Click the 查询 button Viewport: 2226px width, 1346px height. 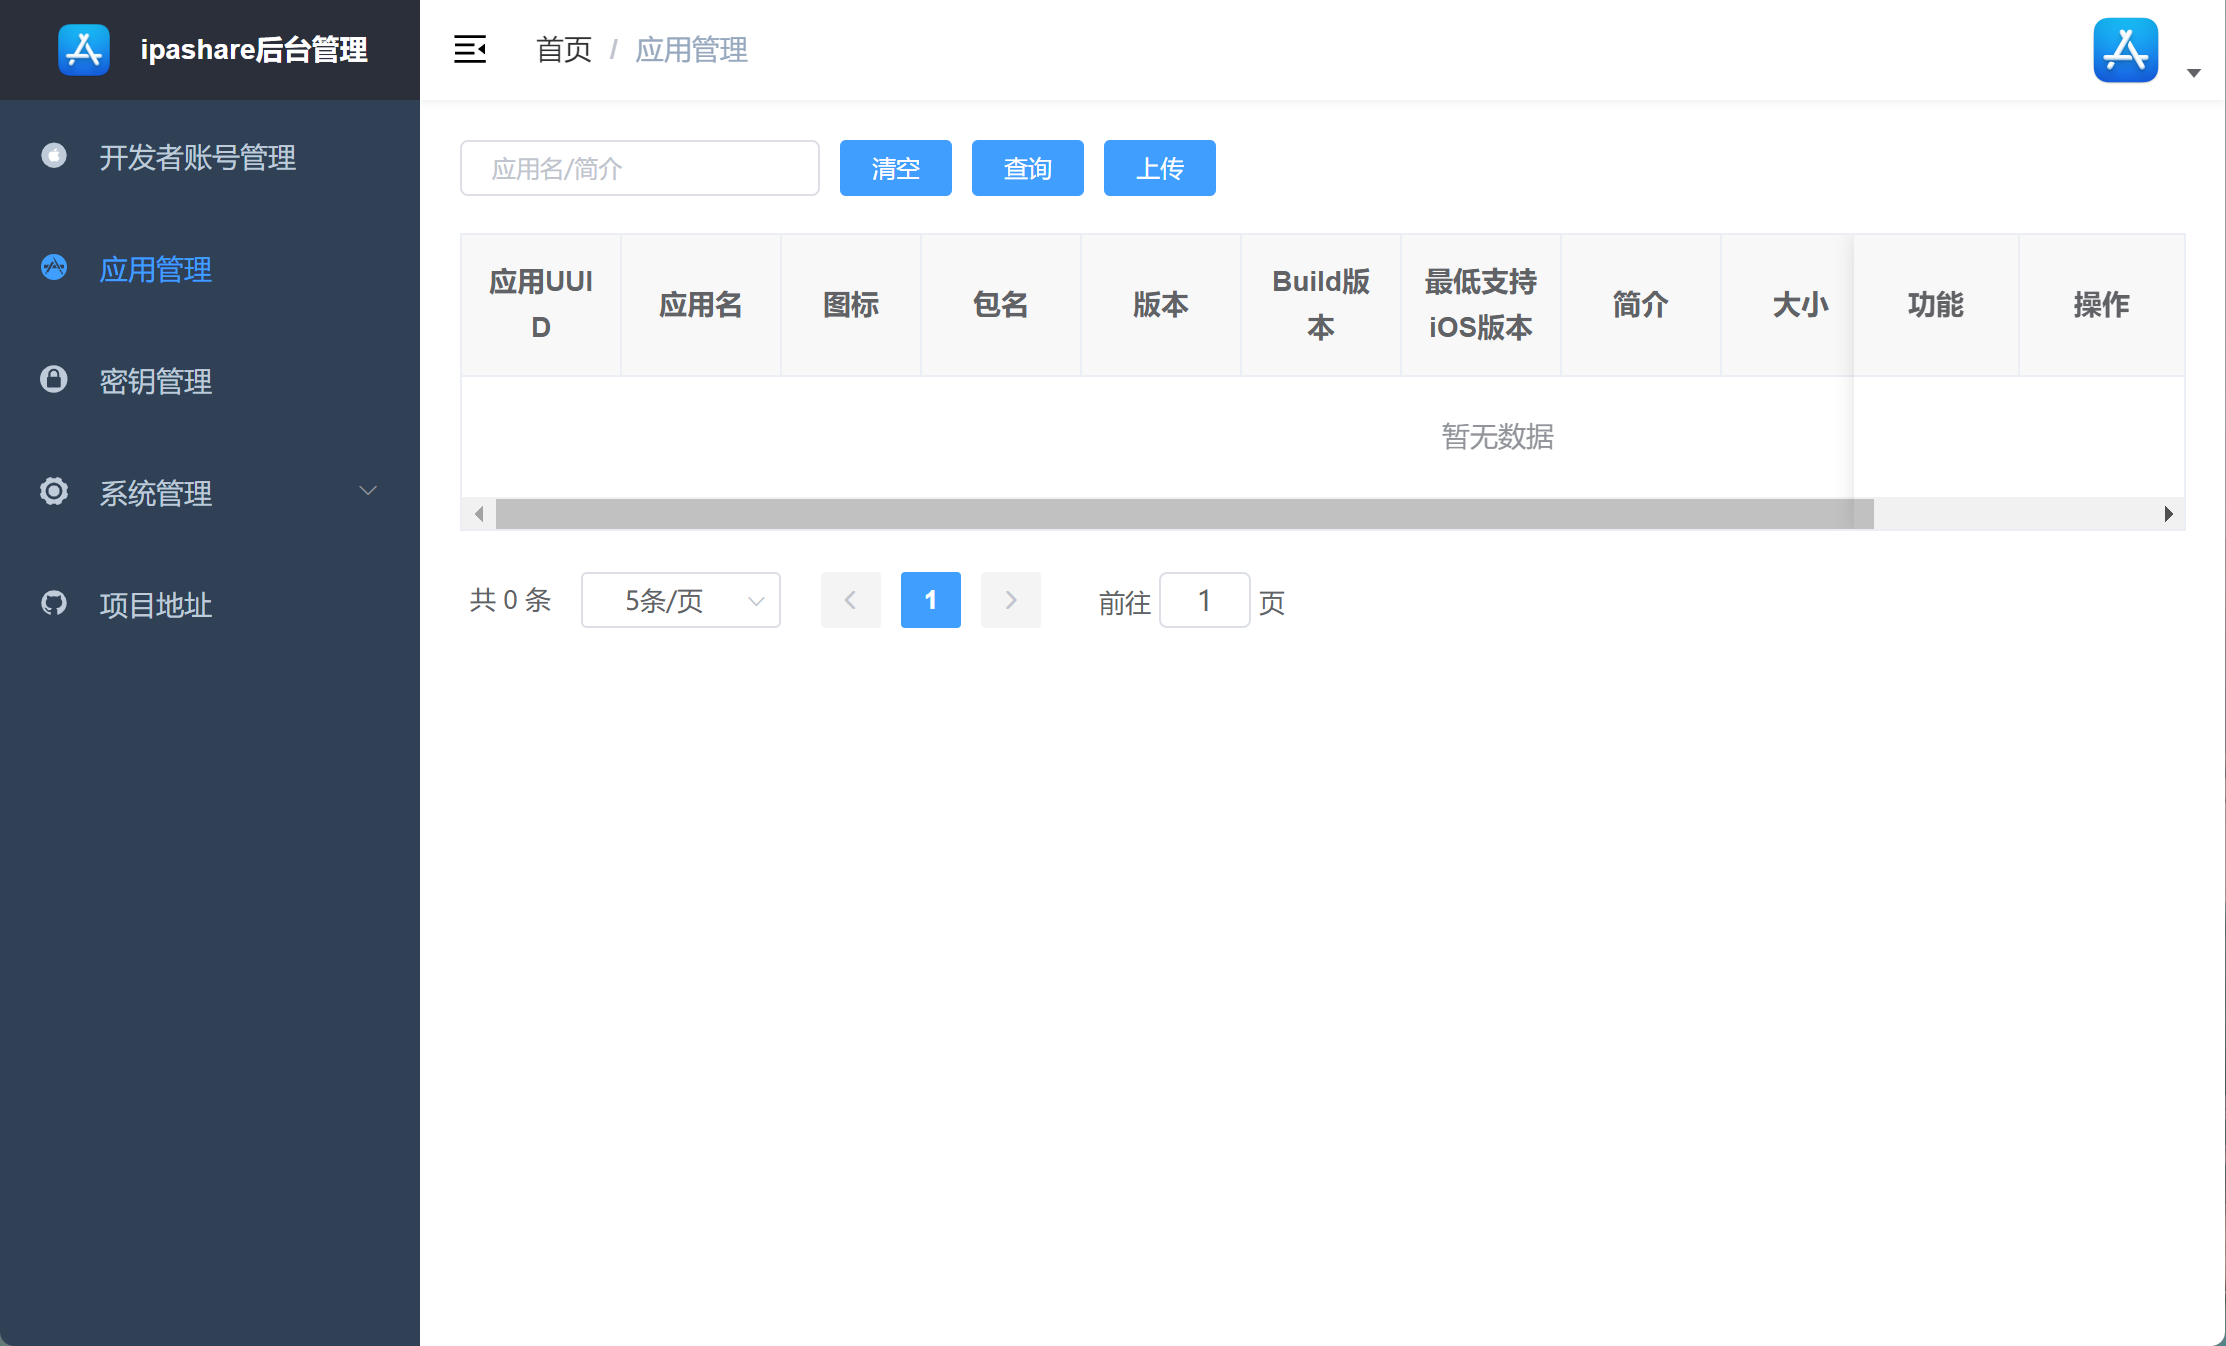point(1028,168)
